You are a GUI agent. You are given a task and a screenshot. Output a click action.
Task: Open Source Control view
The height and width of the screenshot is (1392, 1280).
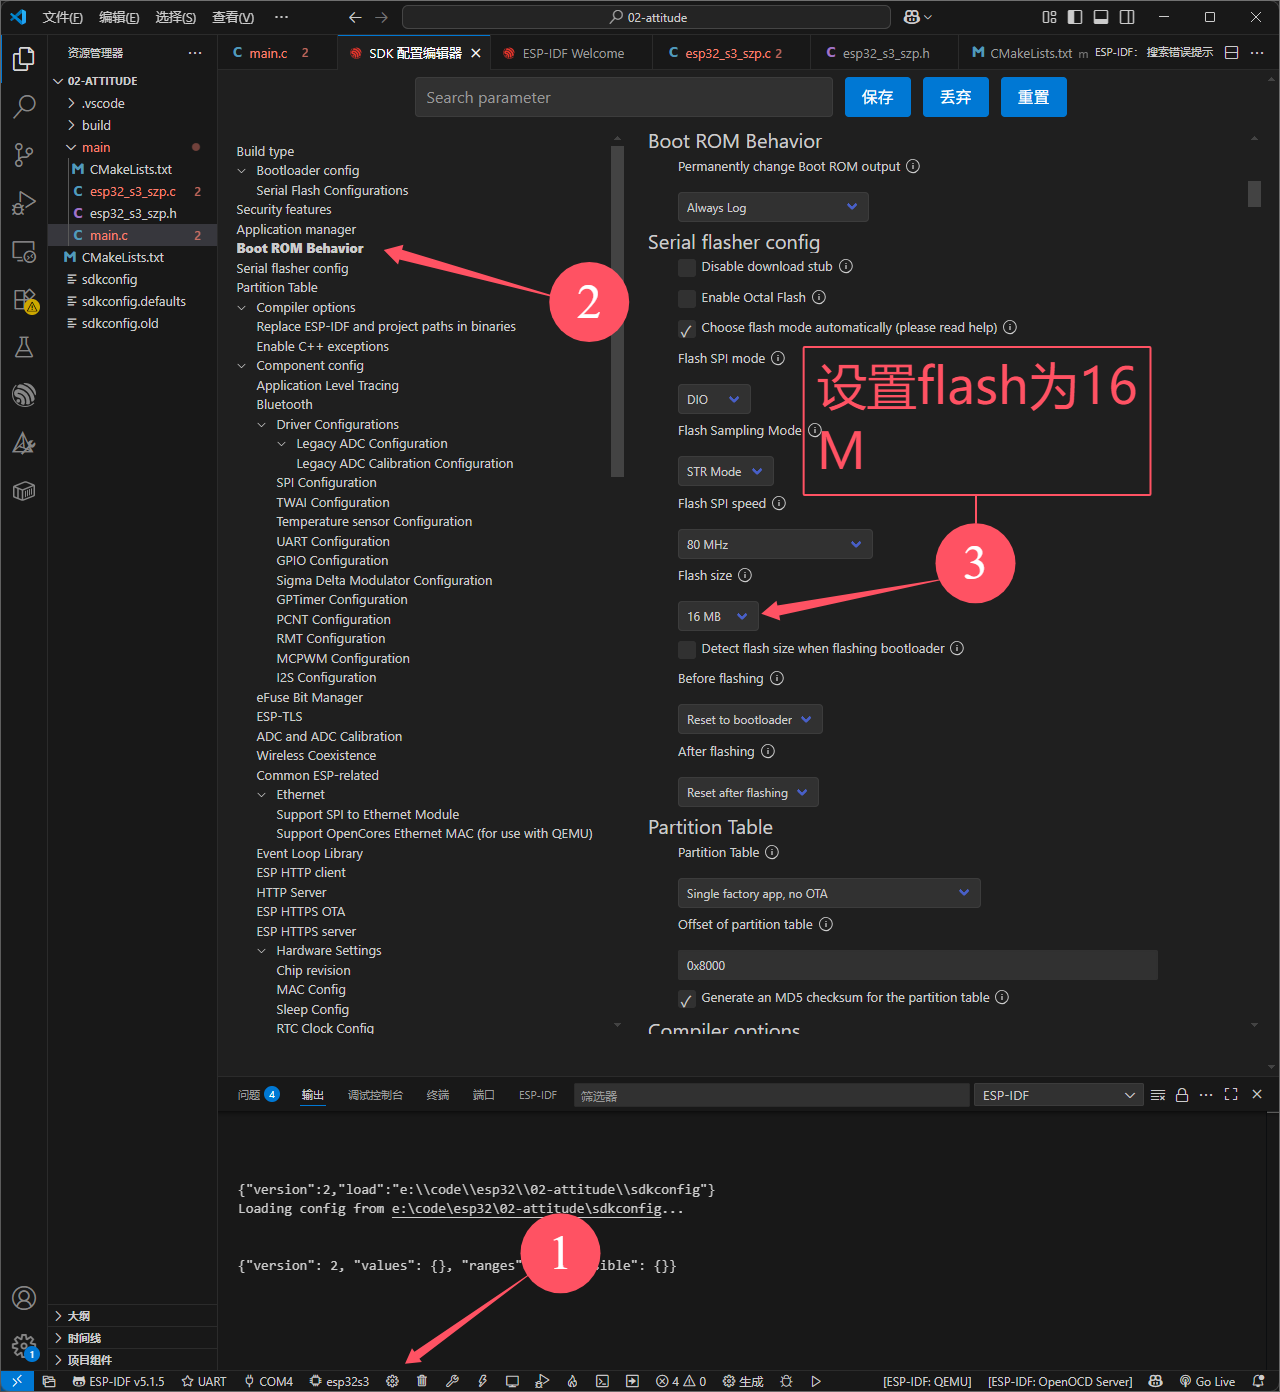click(x=24, y=154)
